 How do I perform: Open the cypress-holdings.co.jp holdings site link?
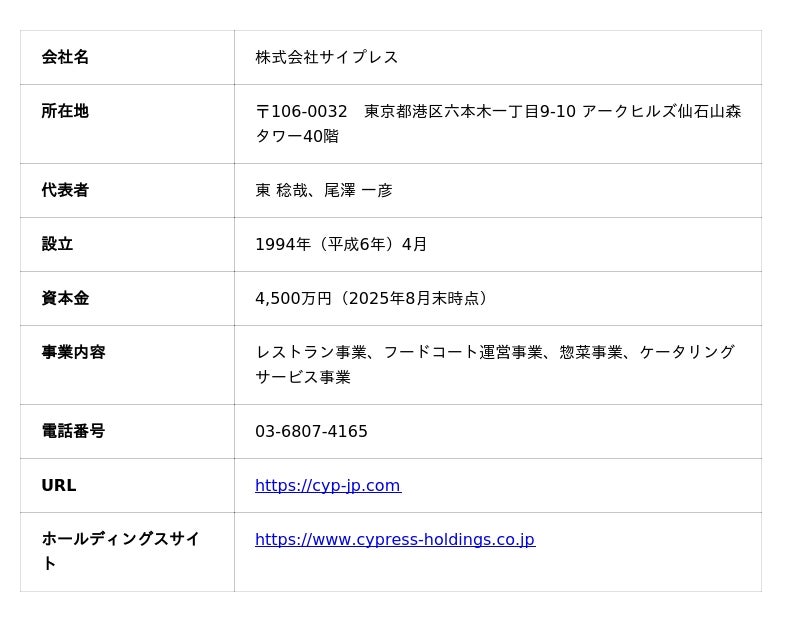pos(395,539)
